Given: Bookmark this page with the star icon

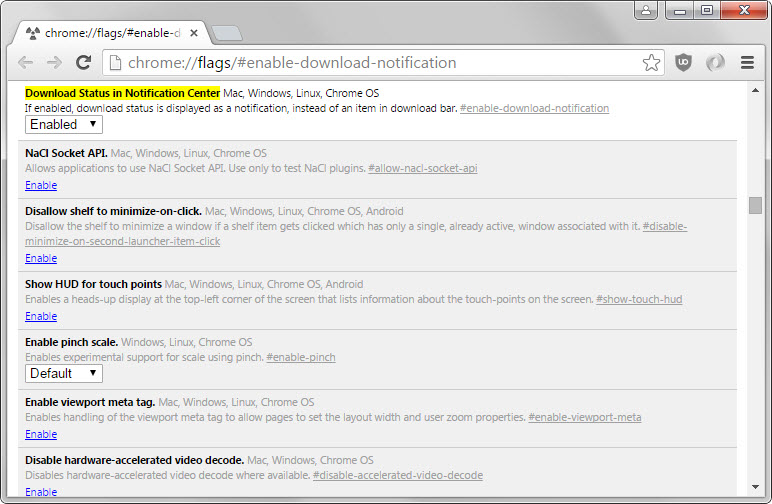Looking at the screenshot, I should coord(651,63).
